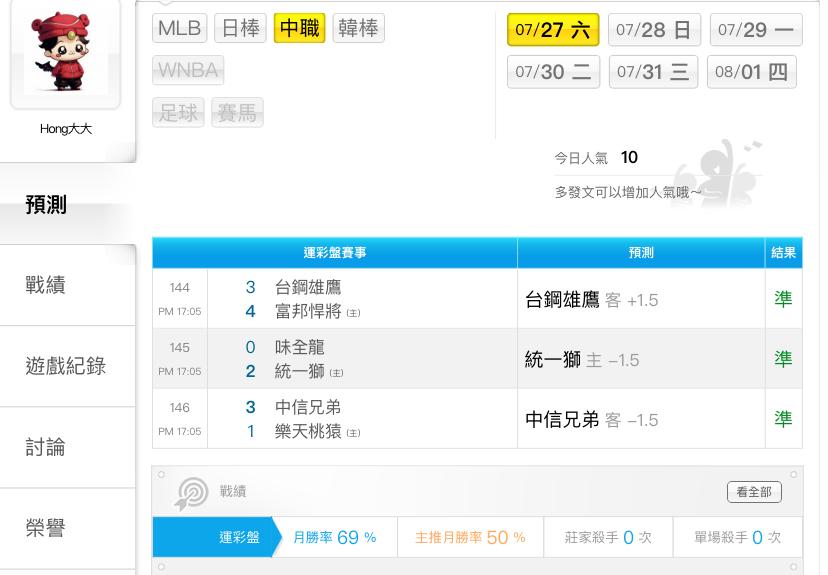
Task: Click team name 台鋼雄鷹 in game 144
Action: [x=308, y=287]
